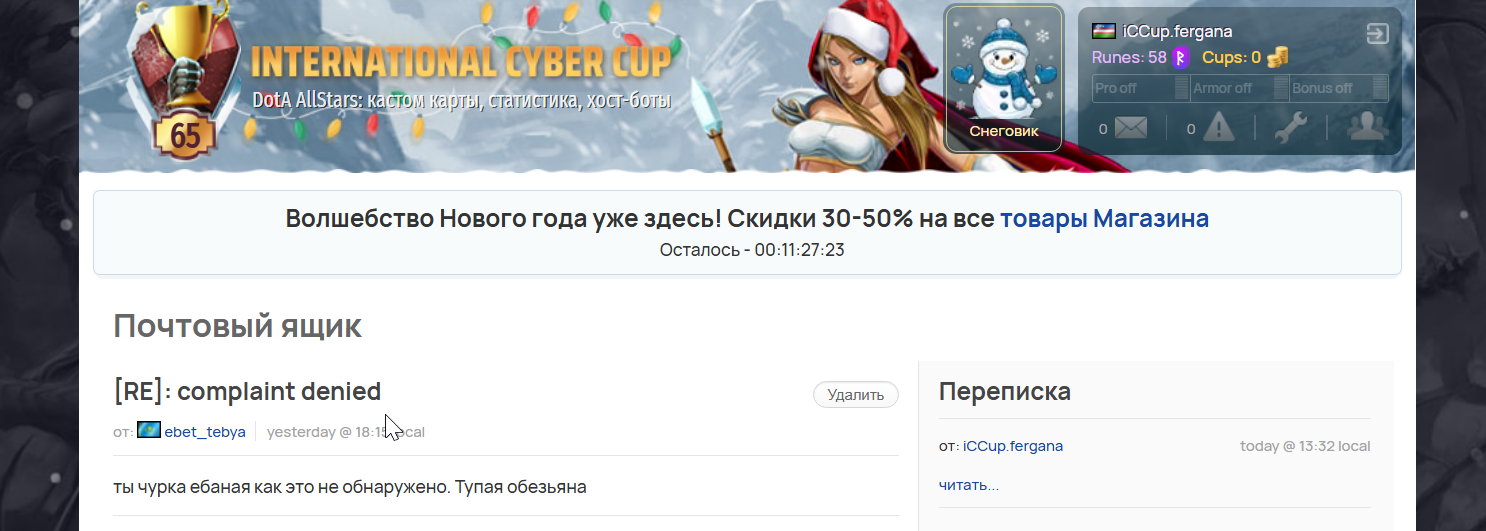Toggle the Armor off status
1486x531 pixels.
point(1240,88)
